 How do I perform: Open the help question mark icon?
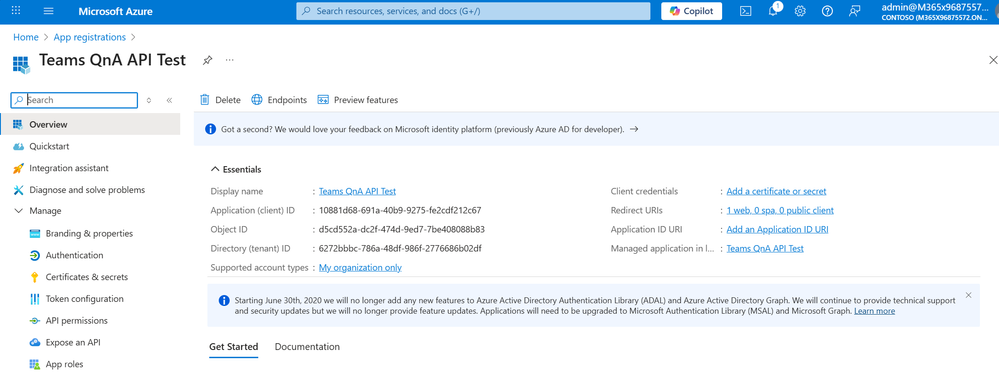(827, 11)
